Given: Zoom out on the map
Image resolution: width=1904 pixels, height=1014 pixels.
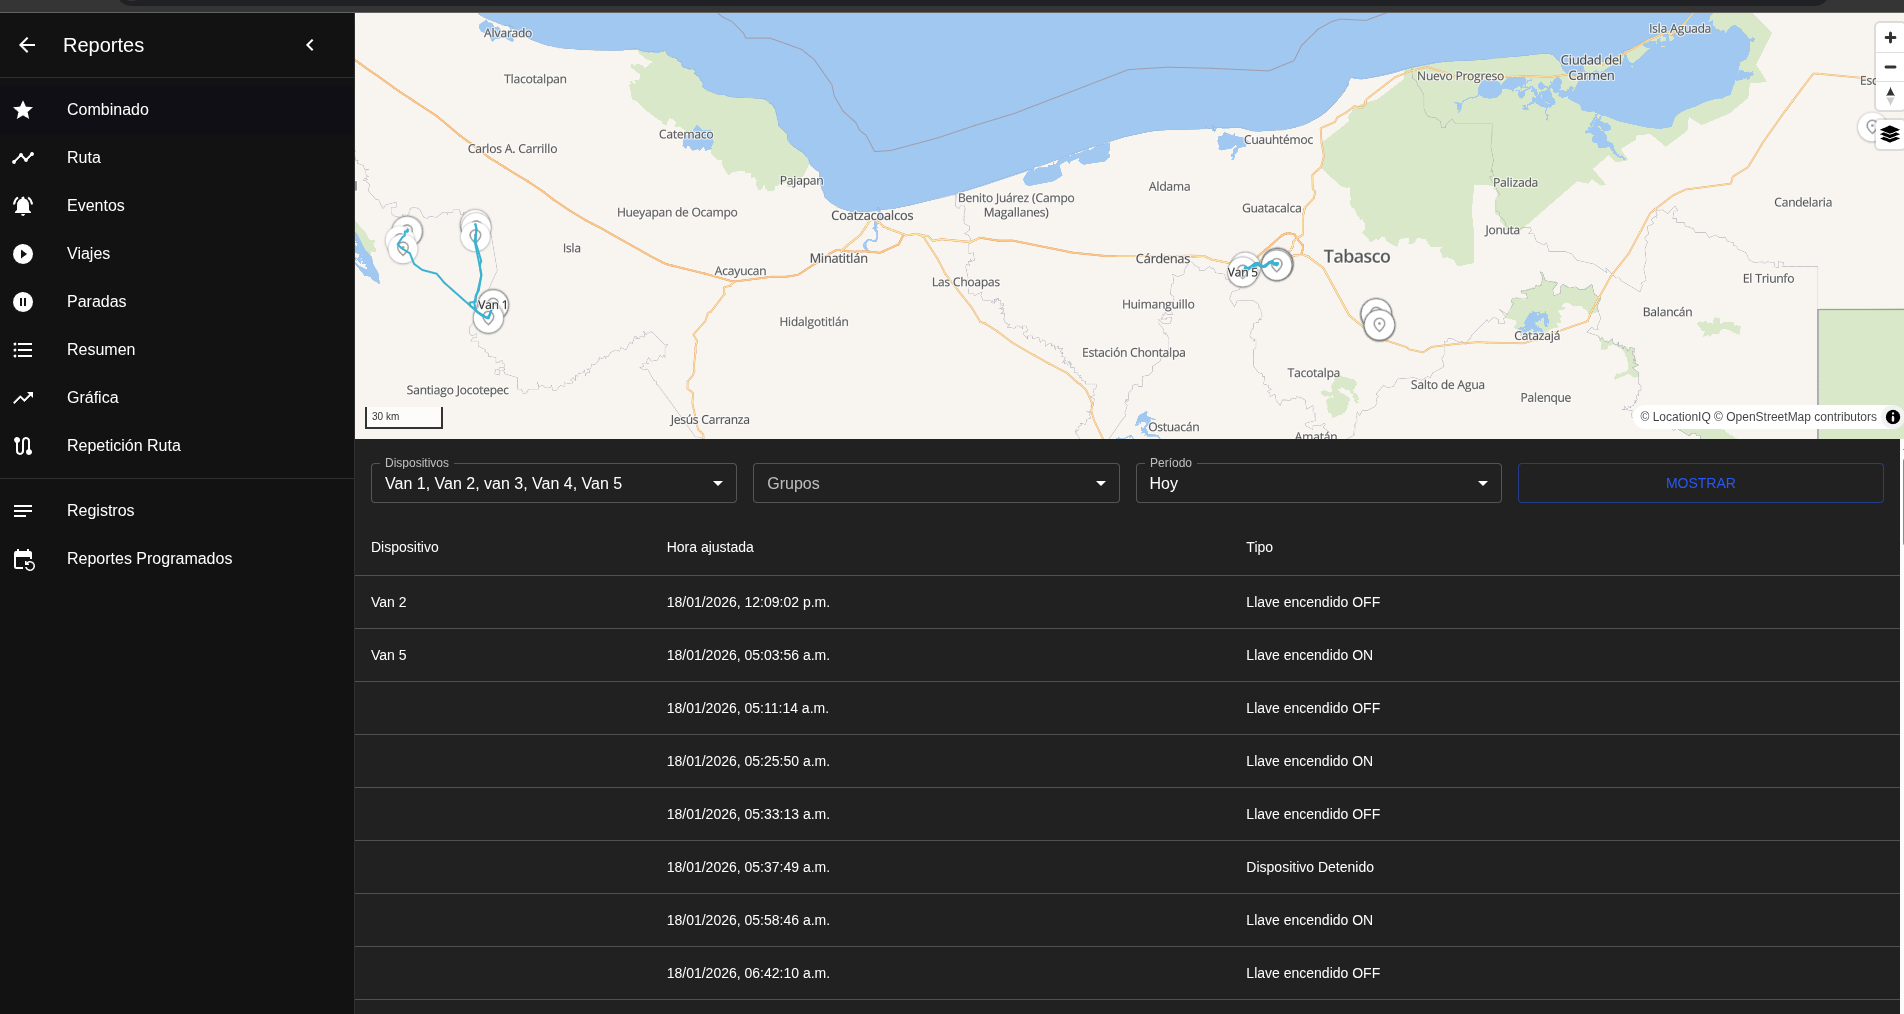Looking at the screenshot, I should point(1889,67).
